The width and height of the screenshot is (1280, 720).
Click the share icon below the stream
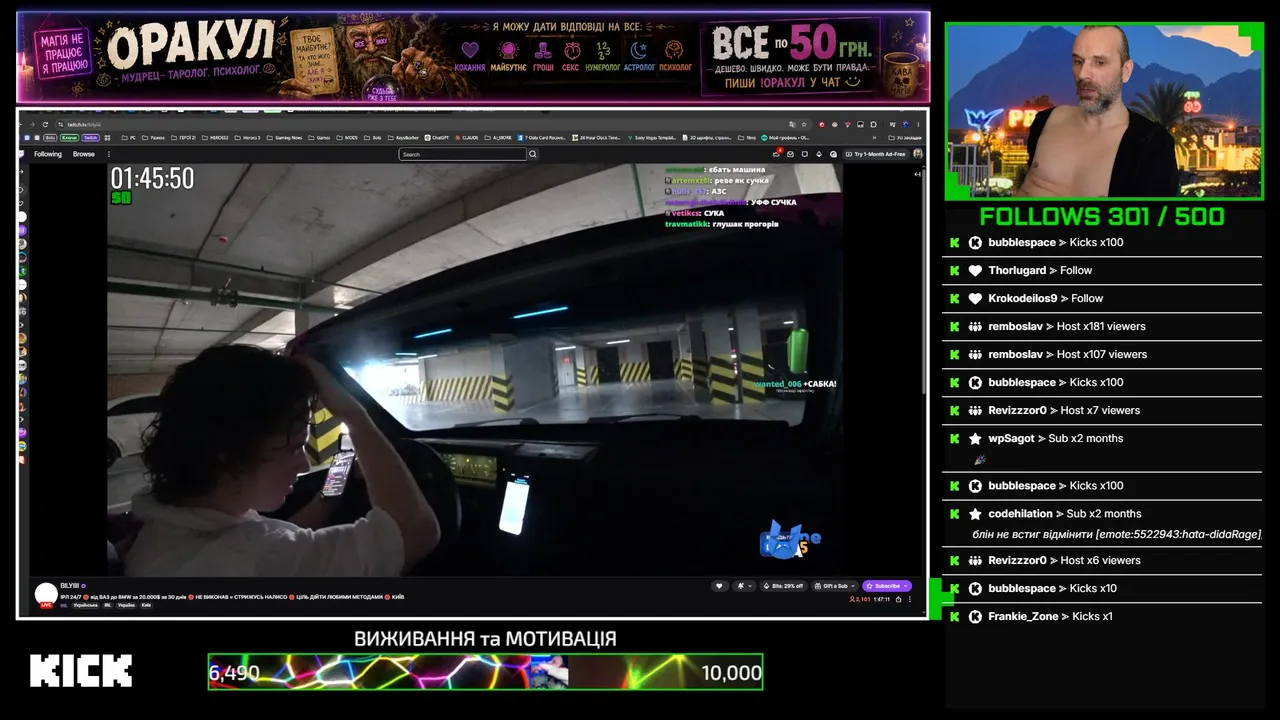pos(898,600)
